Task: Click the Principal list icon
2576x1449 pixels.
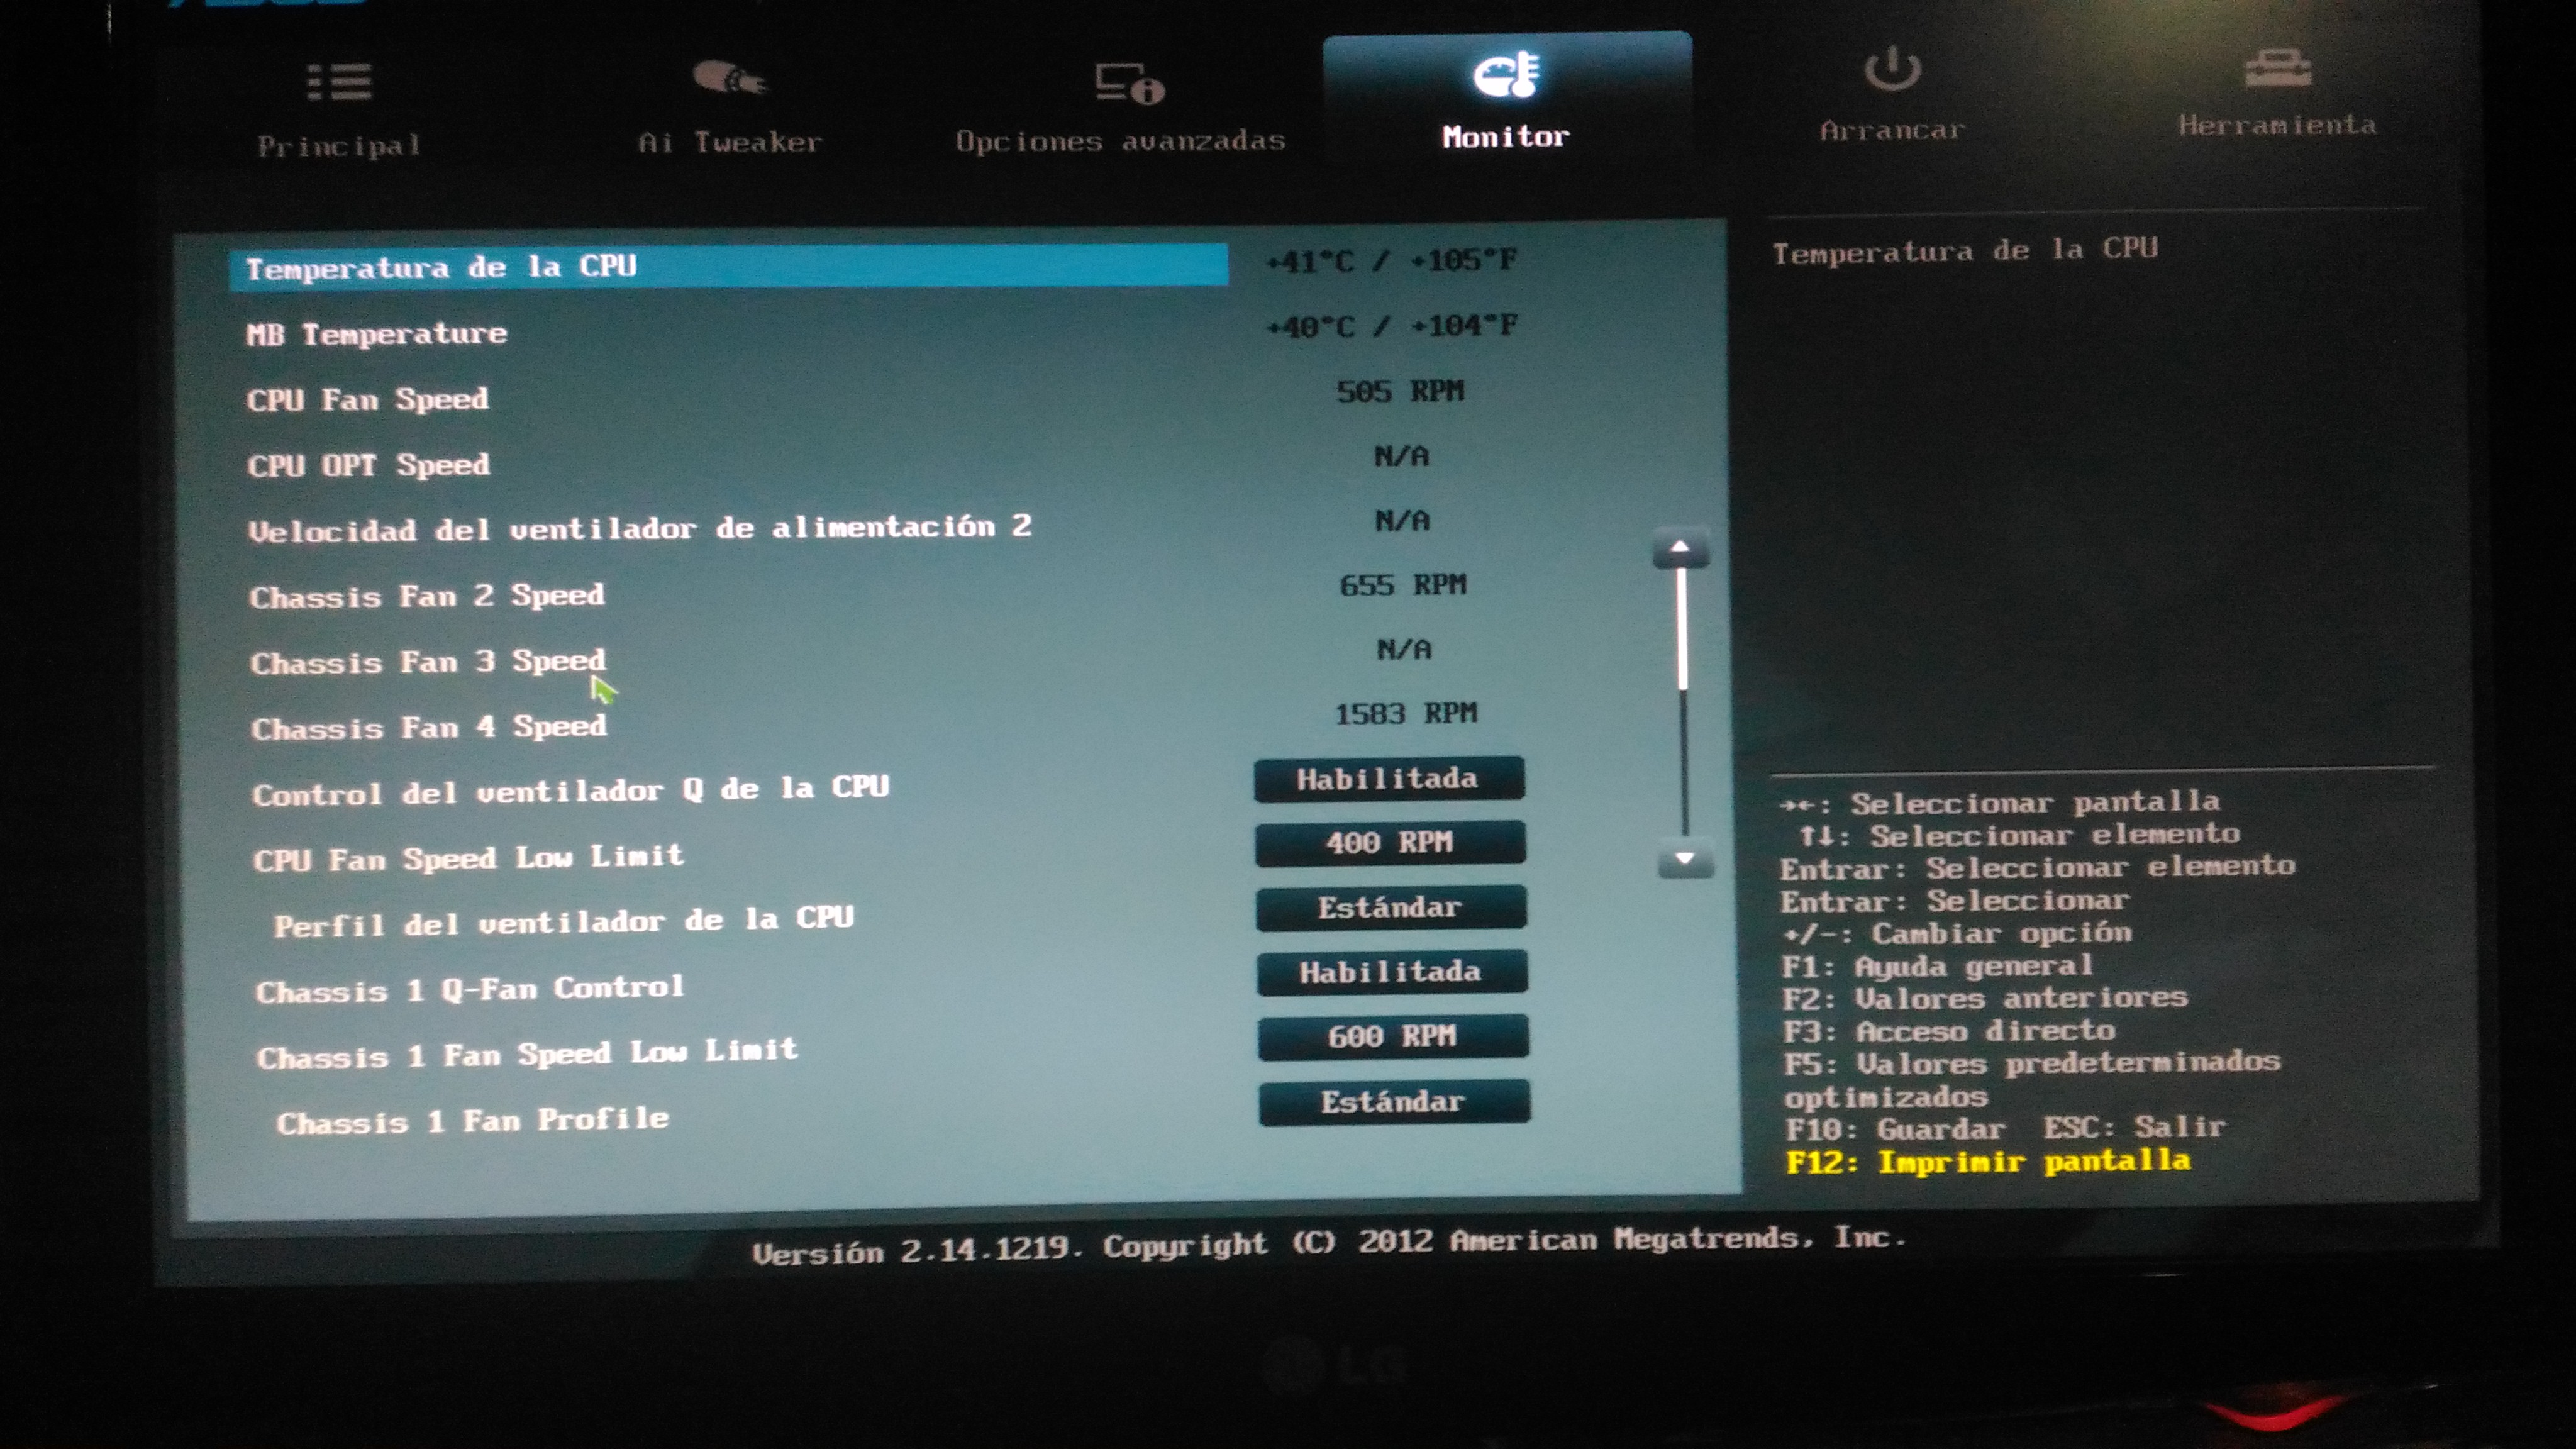Action: click(x=339, y=82)
